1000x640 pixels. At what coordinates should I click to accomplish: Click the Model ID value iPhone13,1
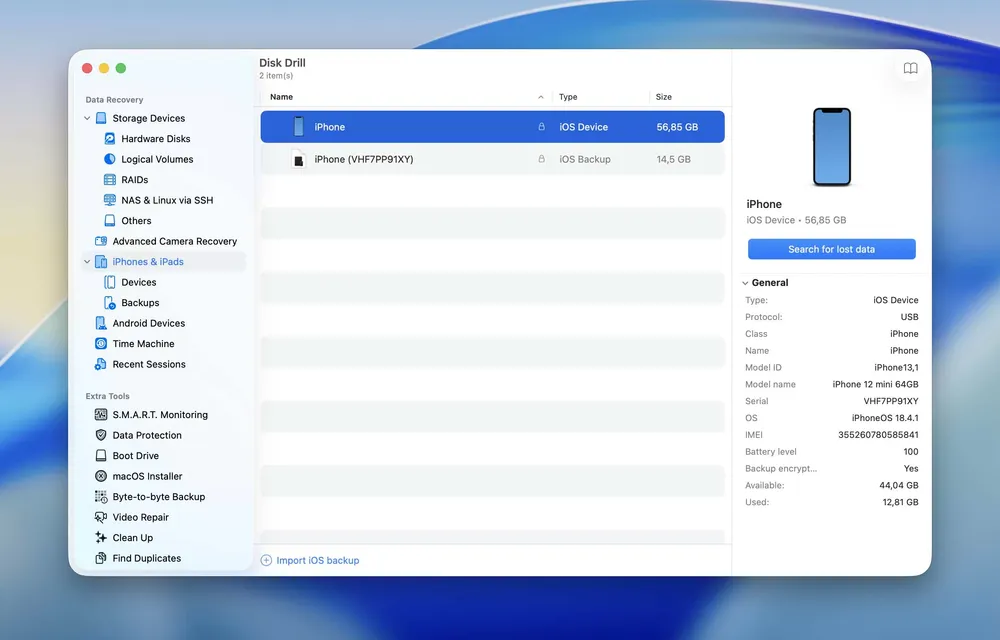click(896, 367)
